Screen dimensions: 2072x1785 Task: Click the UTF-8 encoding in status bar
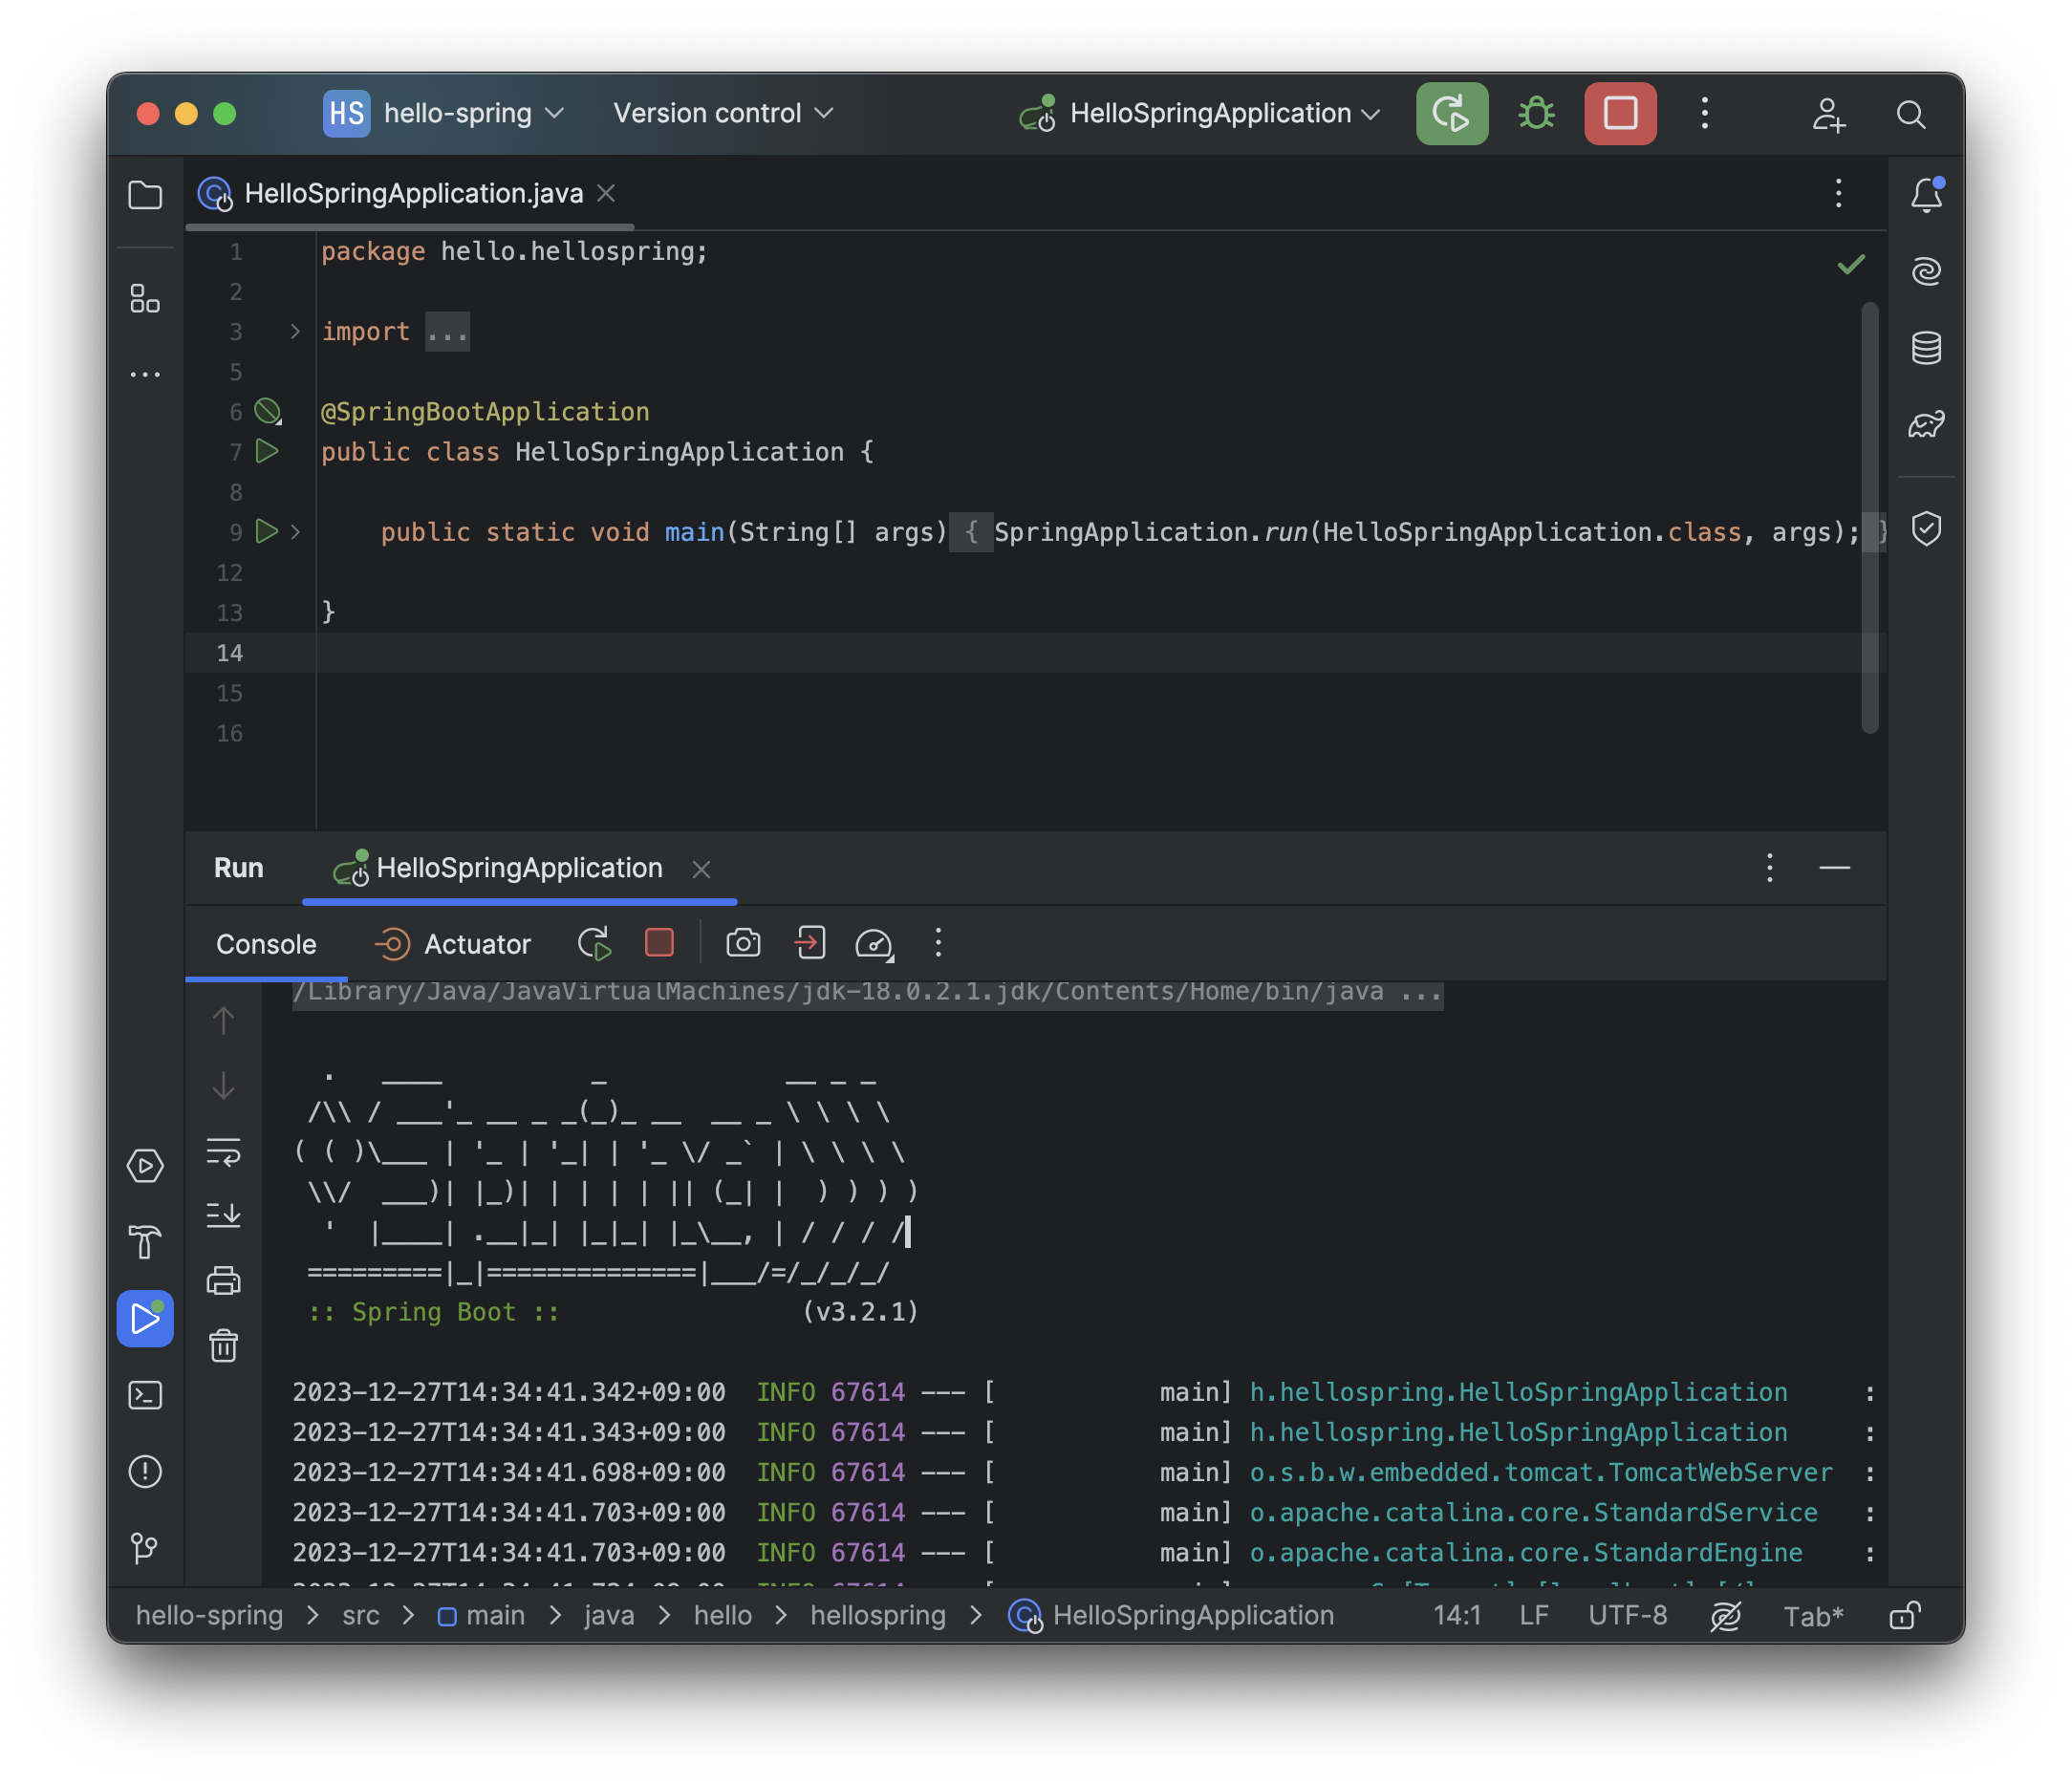coord(1627,1616)
